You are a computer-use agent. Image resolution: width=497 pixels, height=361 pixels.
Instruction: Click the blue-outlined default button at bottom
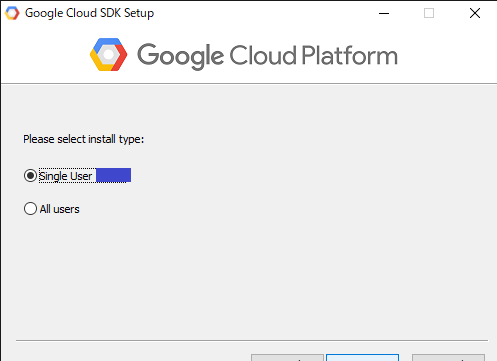(363, 358)
